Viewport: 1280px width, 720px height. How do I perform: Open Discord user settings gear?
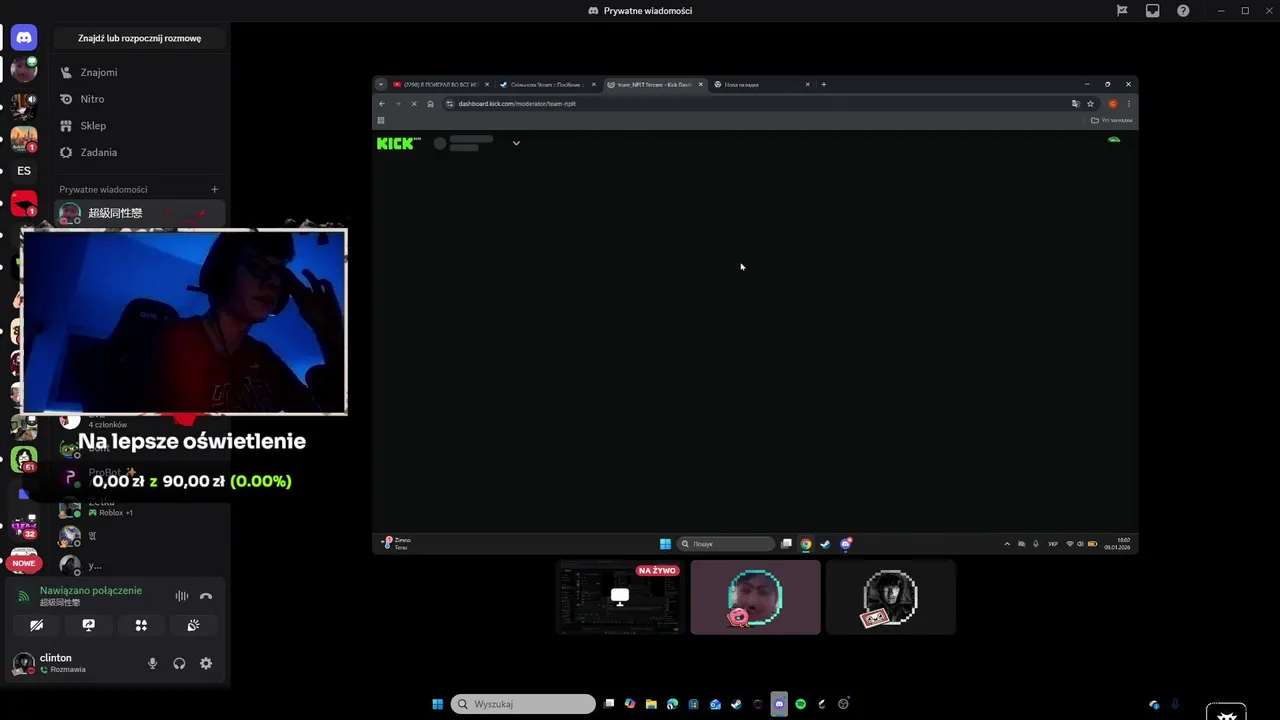[206, 663]
